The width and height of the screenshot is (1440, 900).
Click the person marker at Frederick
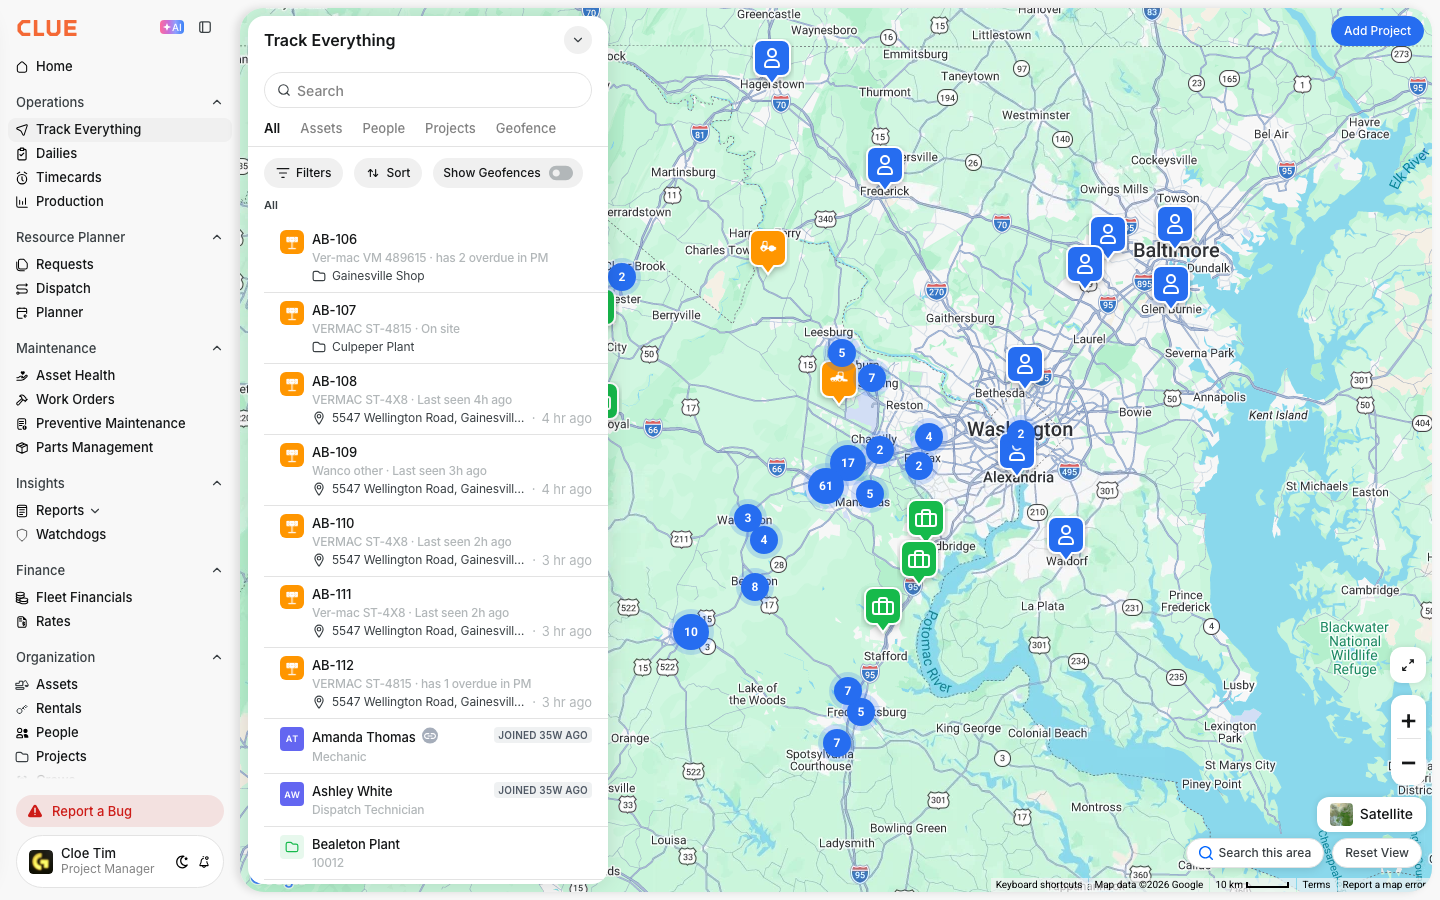coord(885,167)
